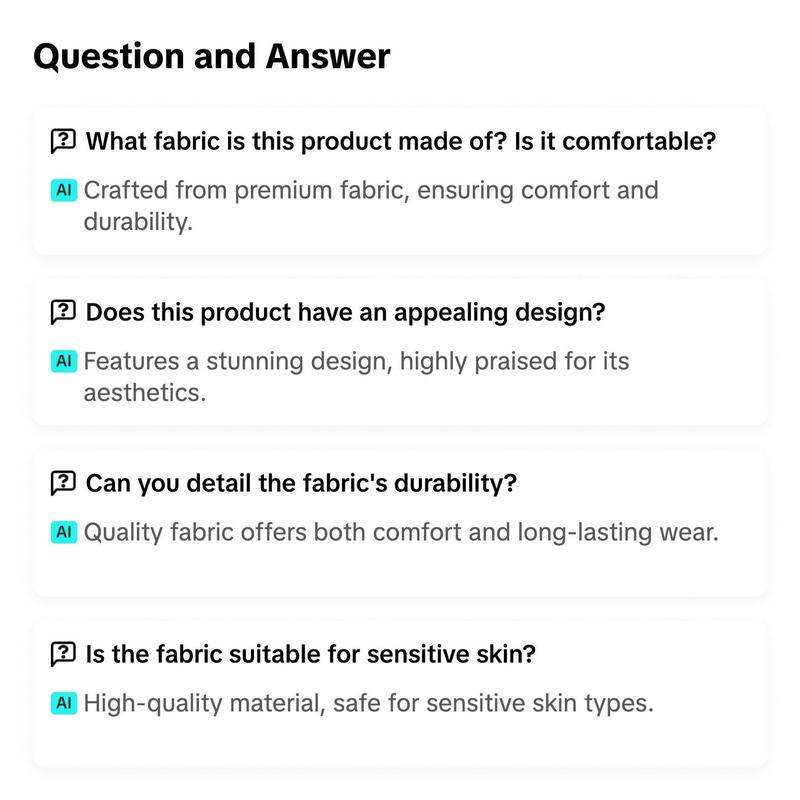Open 'Does this product have an appealing design?'
Screen dimensions: 800x800
(x=345, y=312)
